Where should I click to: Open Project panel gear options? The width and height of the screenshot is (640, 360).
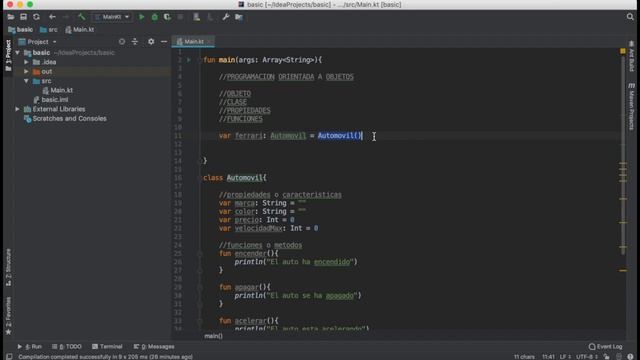click(151, 42)
